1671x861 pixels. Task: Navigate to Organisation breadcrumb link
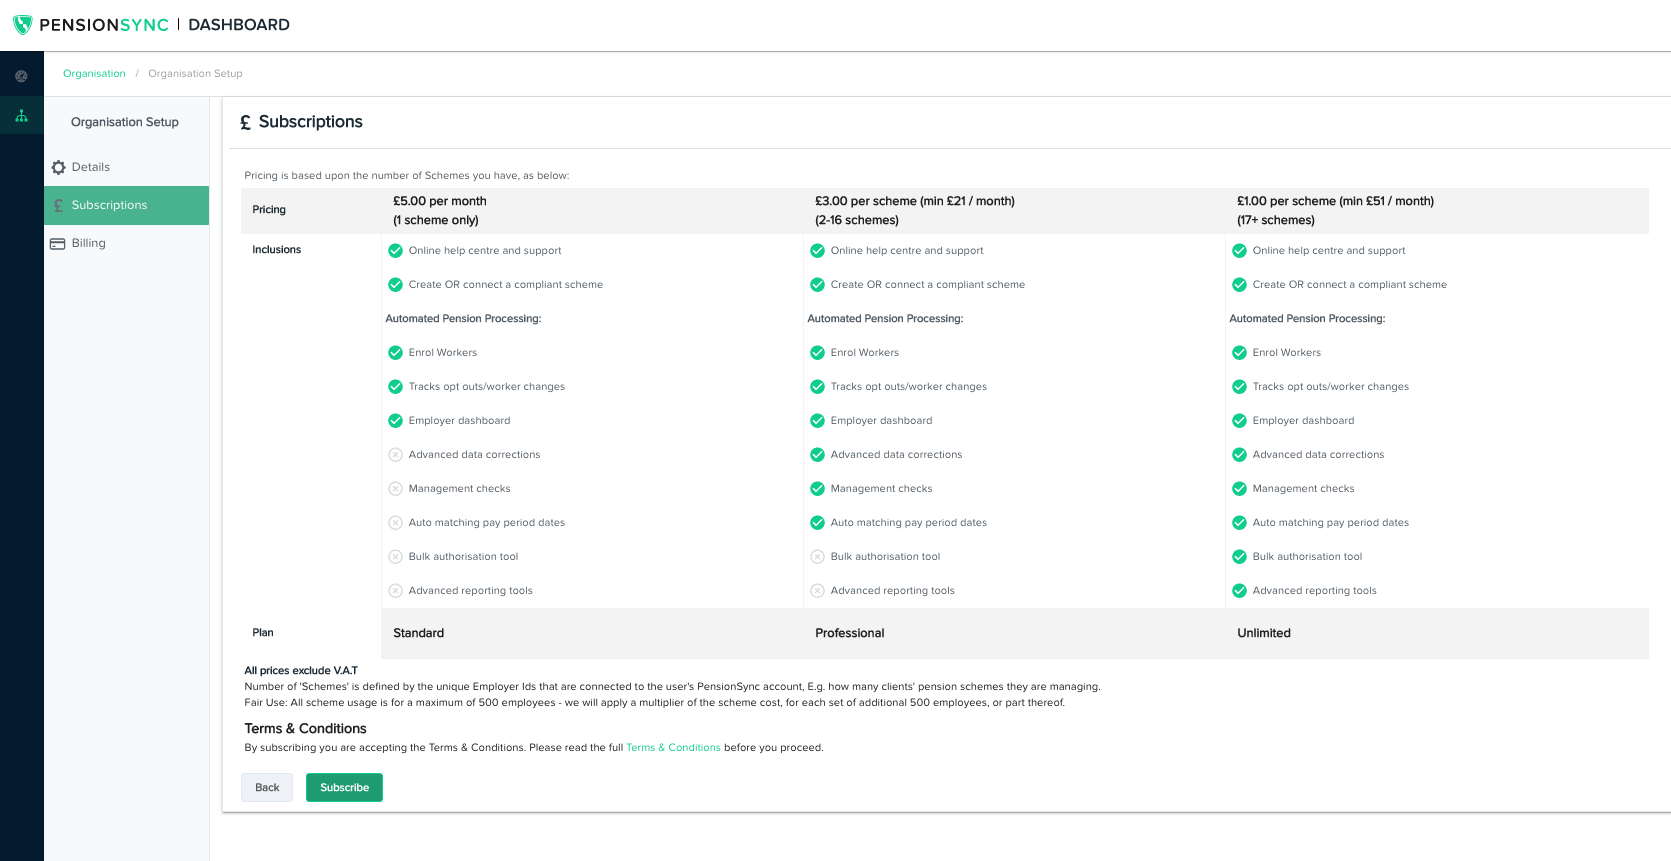[94, 74]
